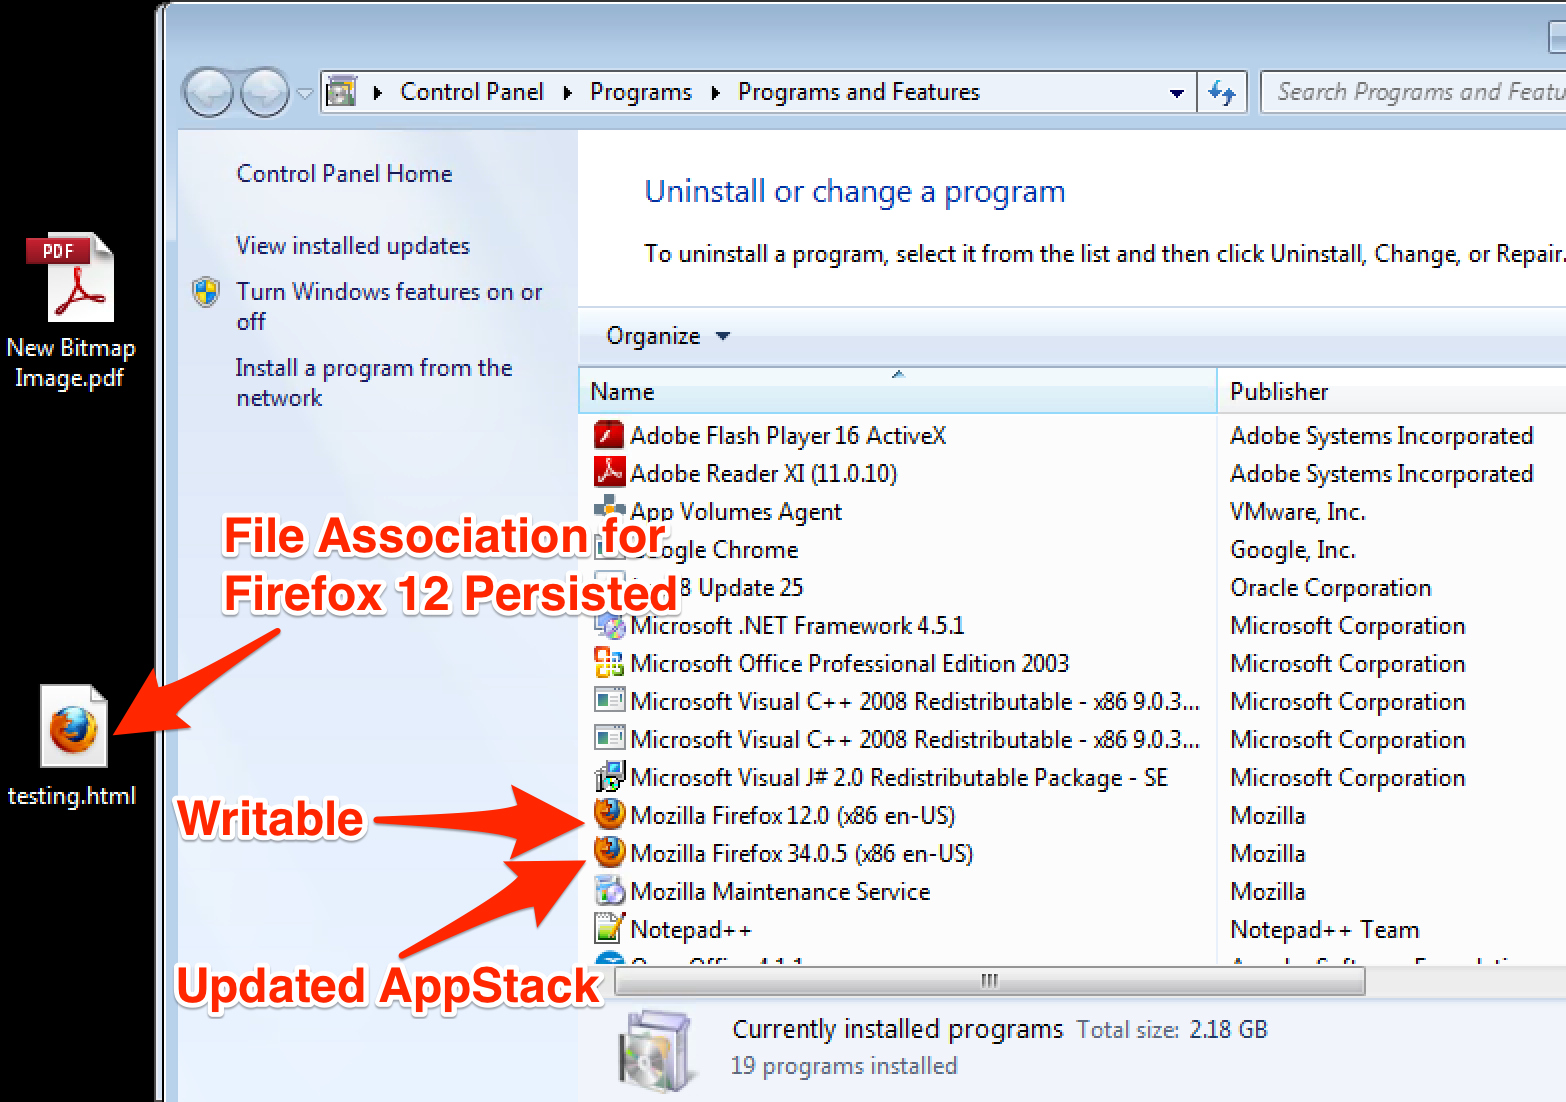Click Control Panel in the breadcrumb path

tap(471, 92)
